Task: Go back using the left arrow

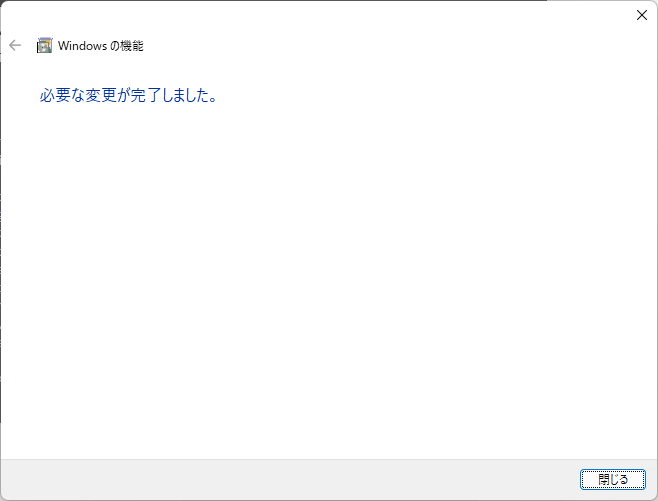Action: 15,45
